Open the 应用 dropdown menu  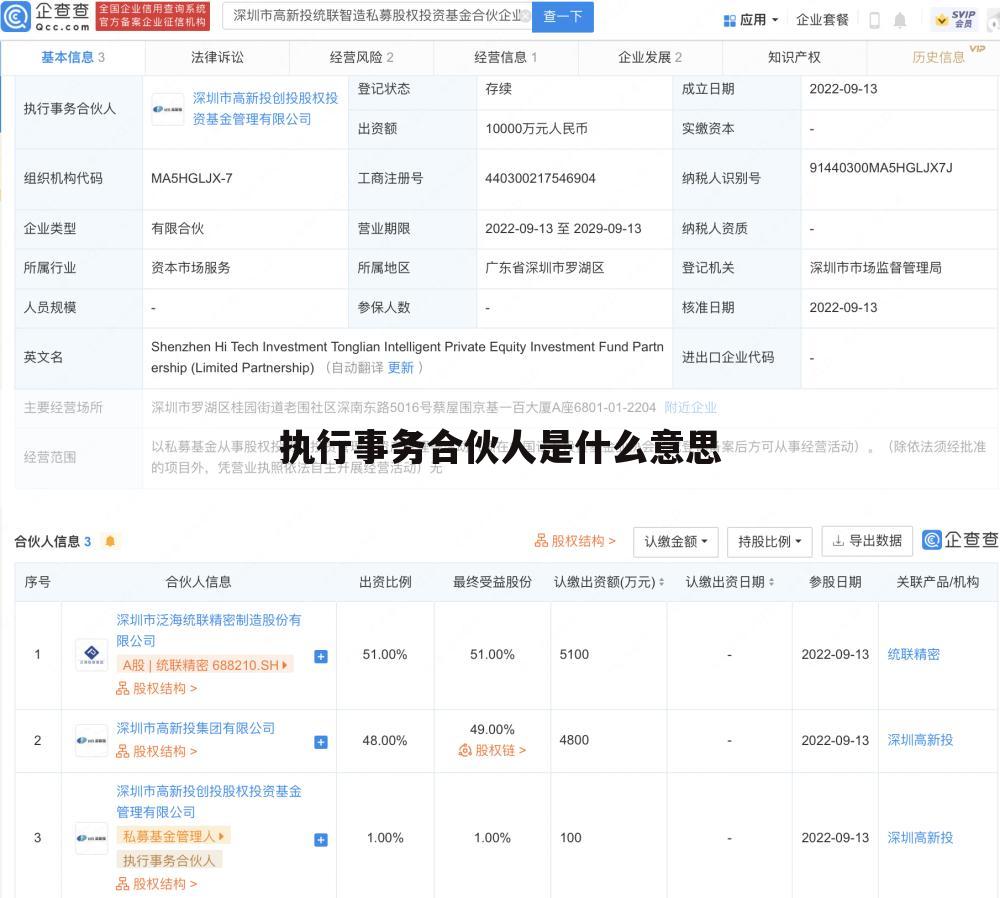[751, 20]
